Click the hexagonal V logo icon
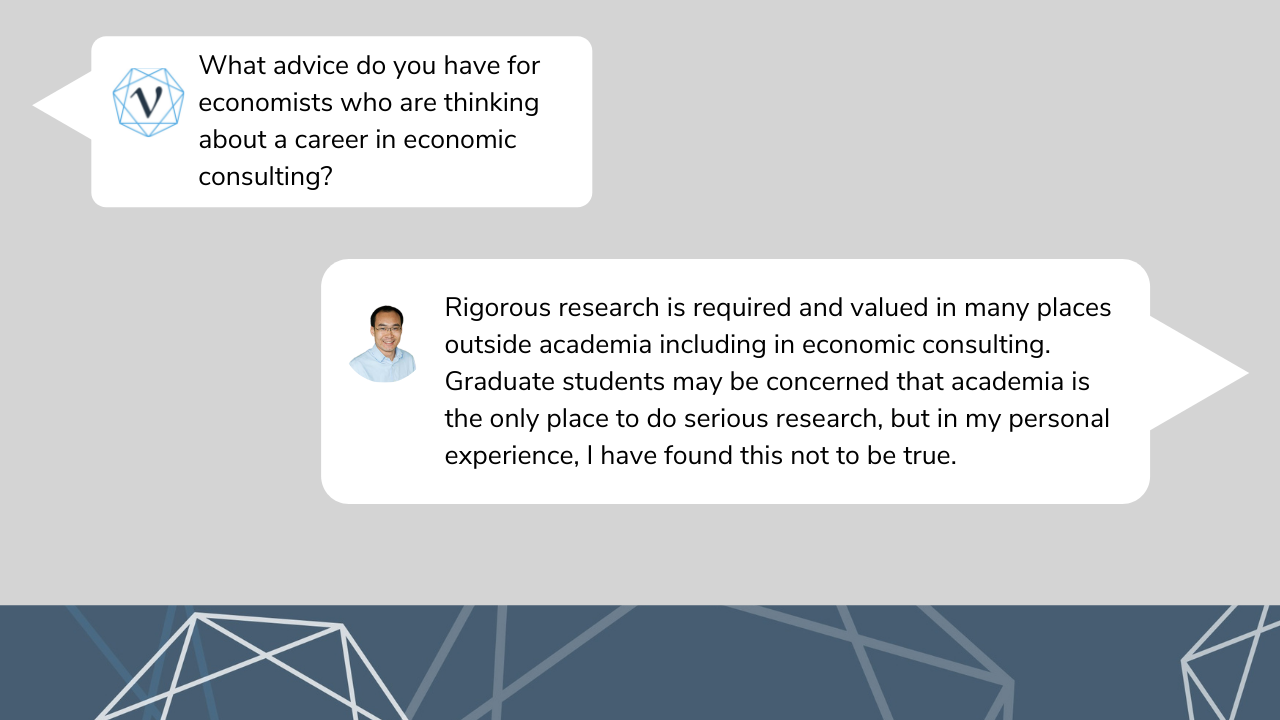Image resolution: width=1280 pixels, height=720 pixels. click(x=148, y=102)
